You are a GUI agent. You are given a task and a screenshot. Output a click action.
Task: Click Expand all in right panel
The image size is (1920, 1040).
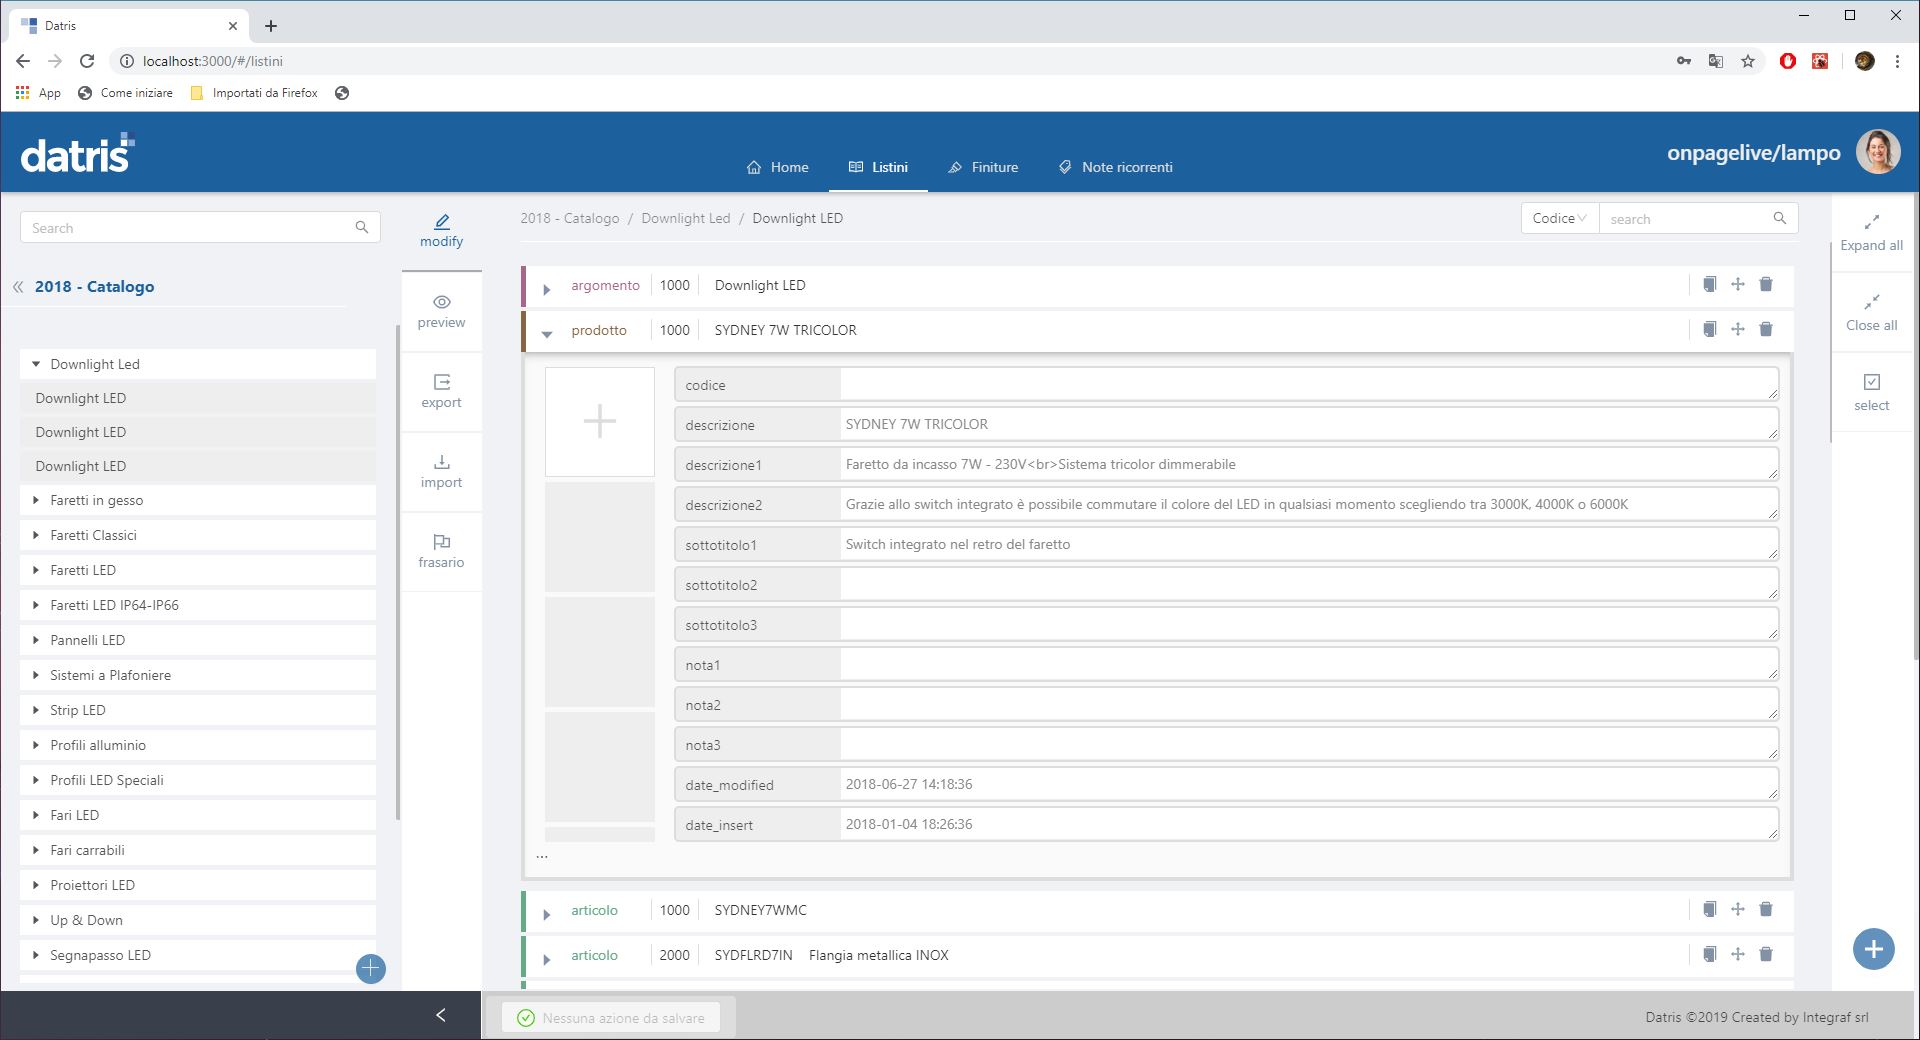1871,232
